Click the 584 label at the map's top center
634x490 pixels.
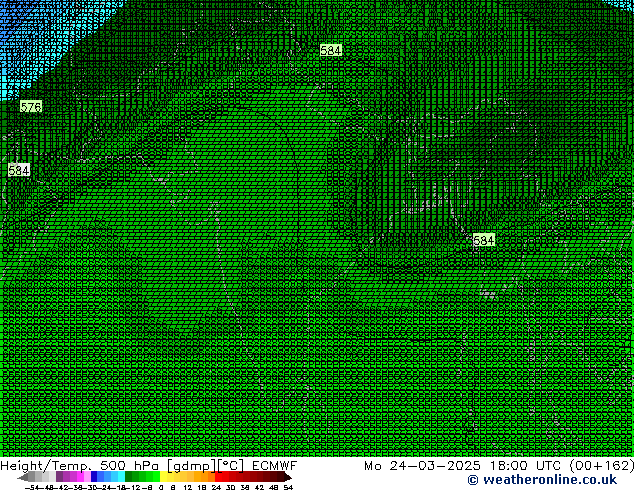pyautogui.click(x=331, y=50)
